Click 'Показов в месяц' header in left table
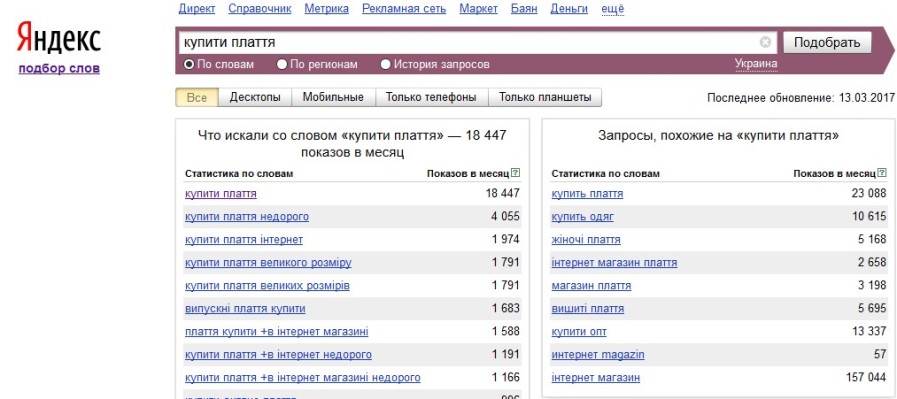897x399 pixels. tap(467, 173)
